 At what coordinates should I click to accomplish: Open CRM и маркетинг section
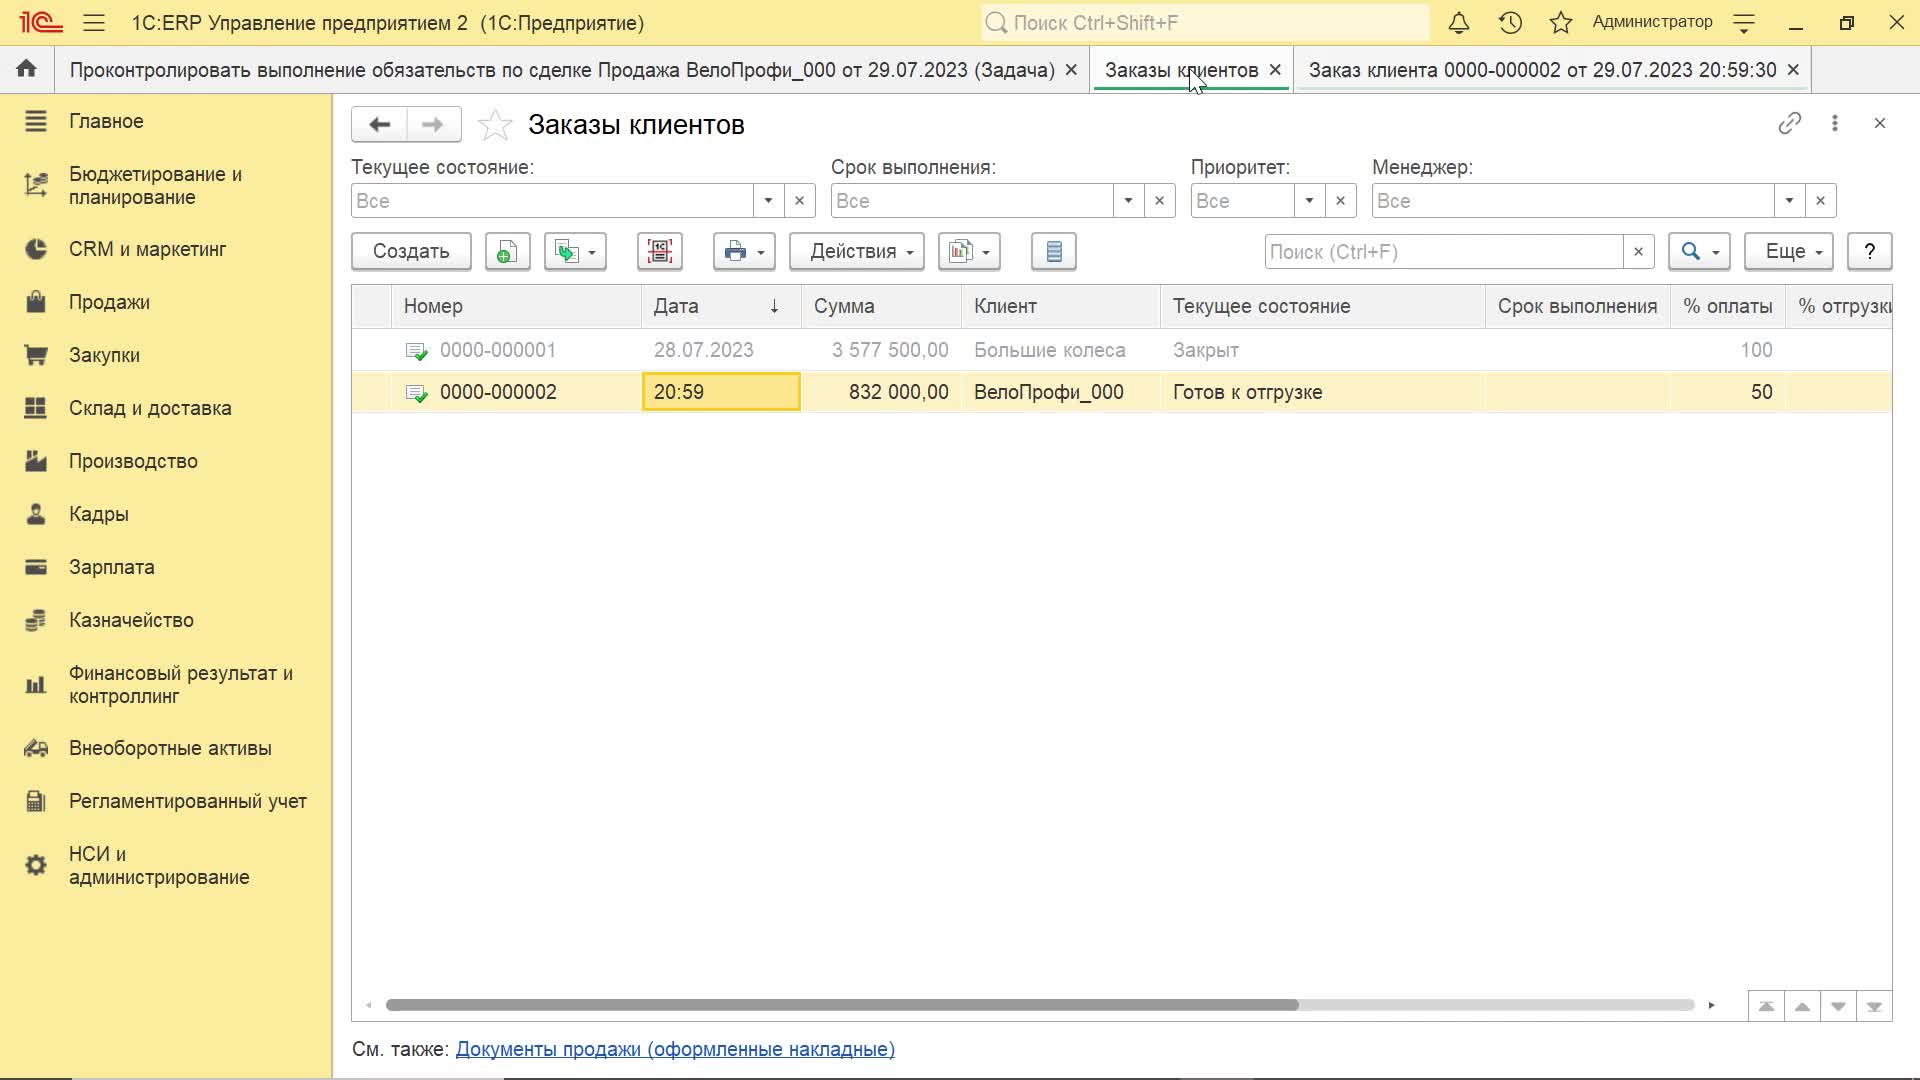tap(166, 249)
